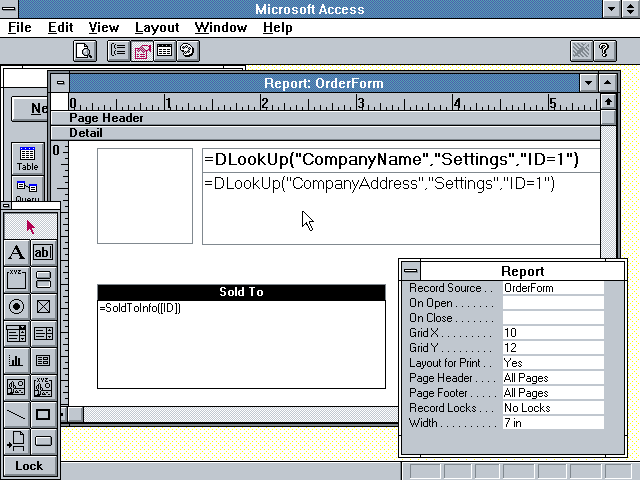Select the Option Button tool
Viewport: 640px width, 480px height.
pyautogui.click(x=17, y=307)
